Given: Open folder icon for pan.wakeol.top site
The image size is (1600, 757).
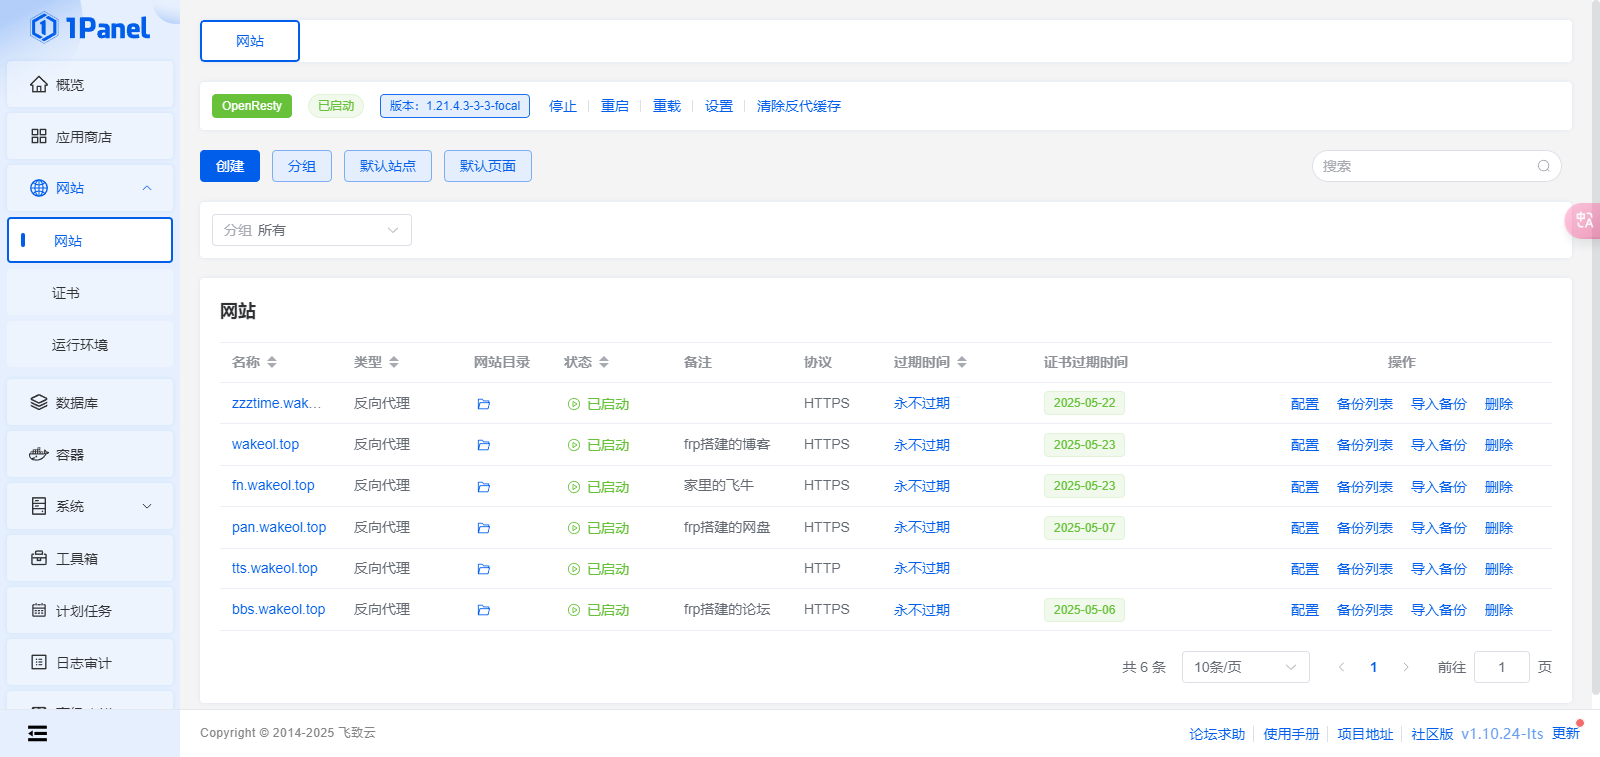Looking at the screenshot, I should coord(483,528).
